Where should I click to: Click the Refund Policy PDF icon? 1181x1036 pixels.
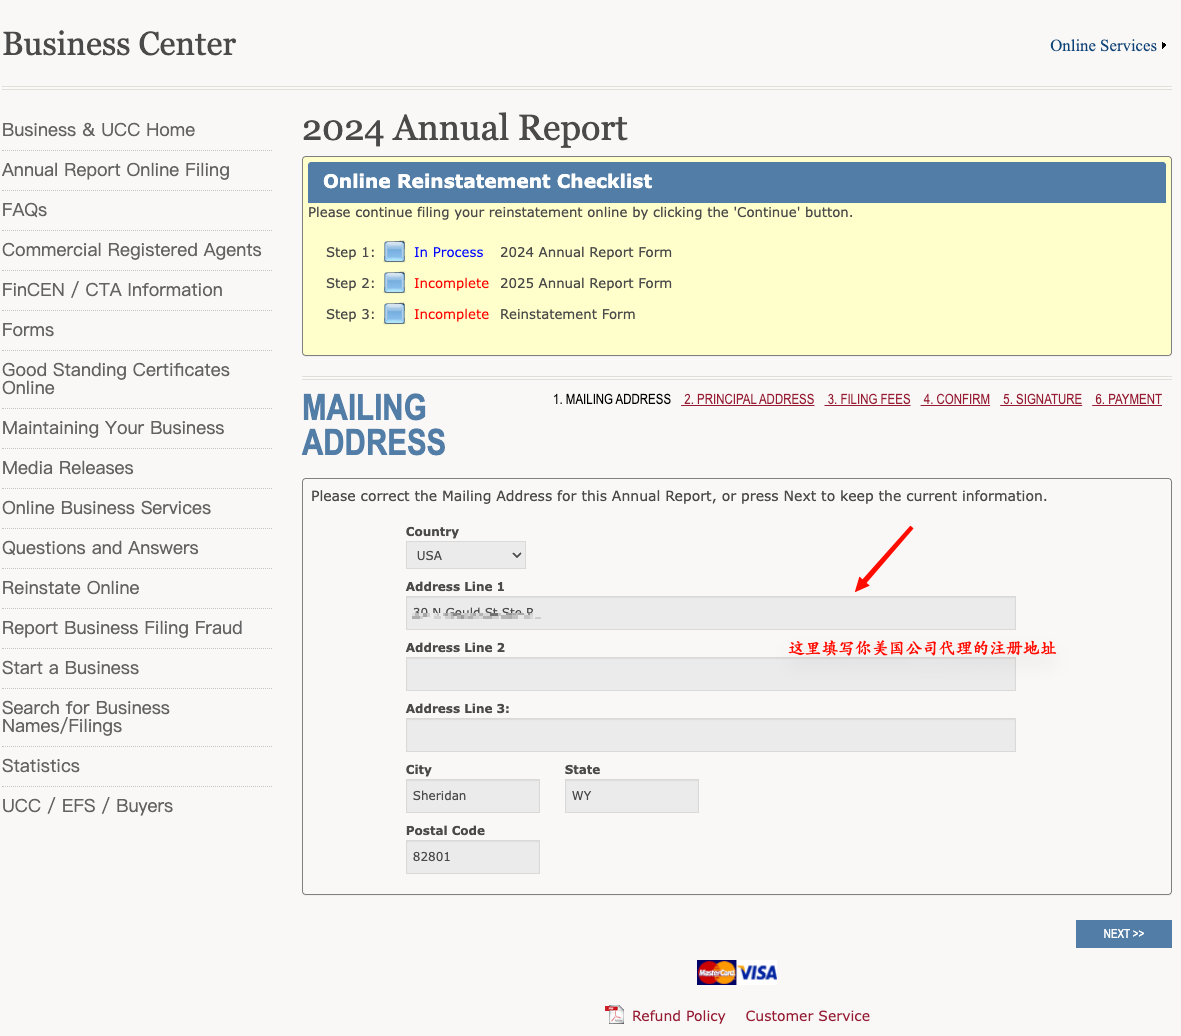615,1015
